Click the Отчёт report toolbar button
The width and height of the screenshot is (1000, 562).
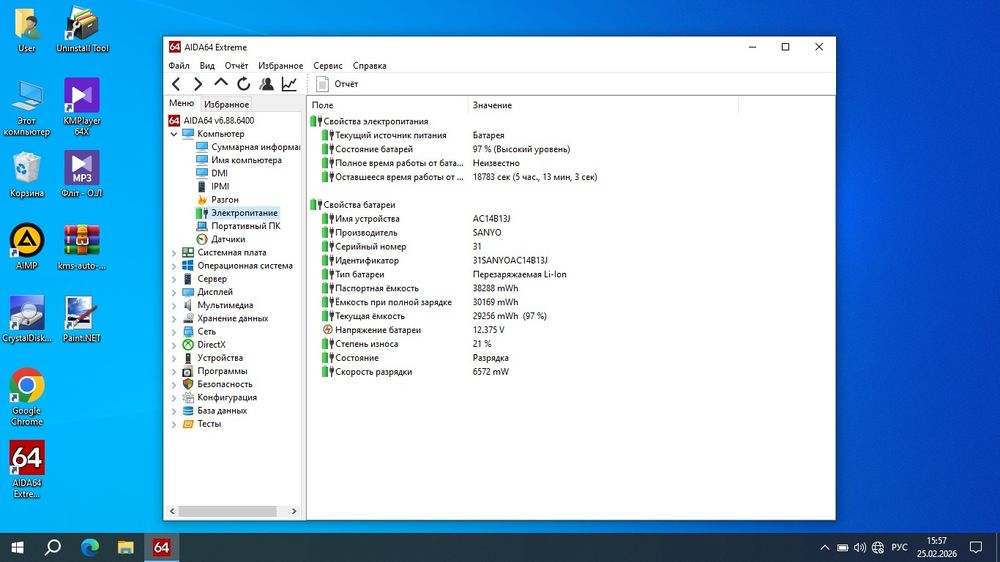337,84
